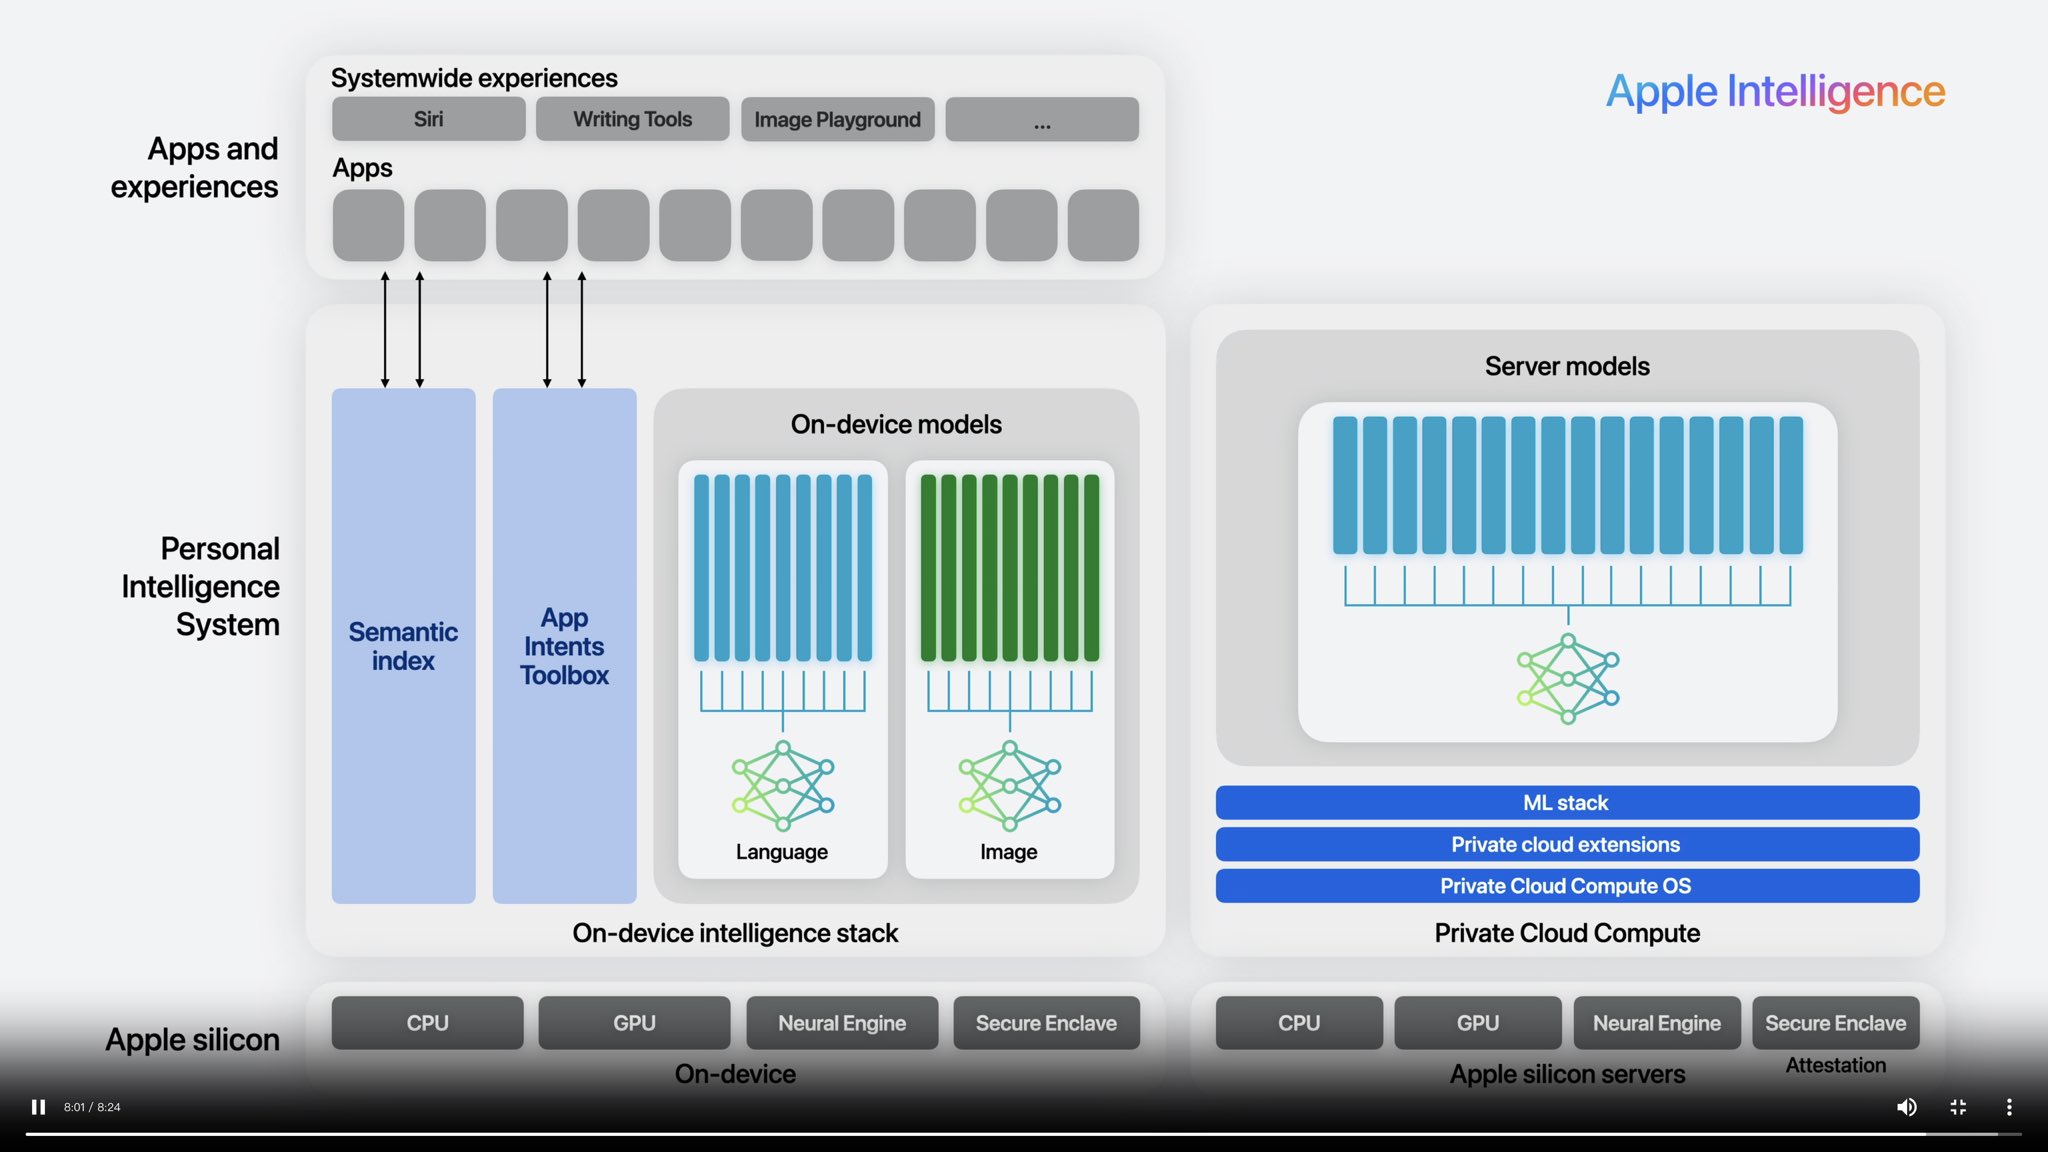Click the servers Neural Engine box

pyautogui.click(x=1657, y=1023)
